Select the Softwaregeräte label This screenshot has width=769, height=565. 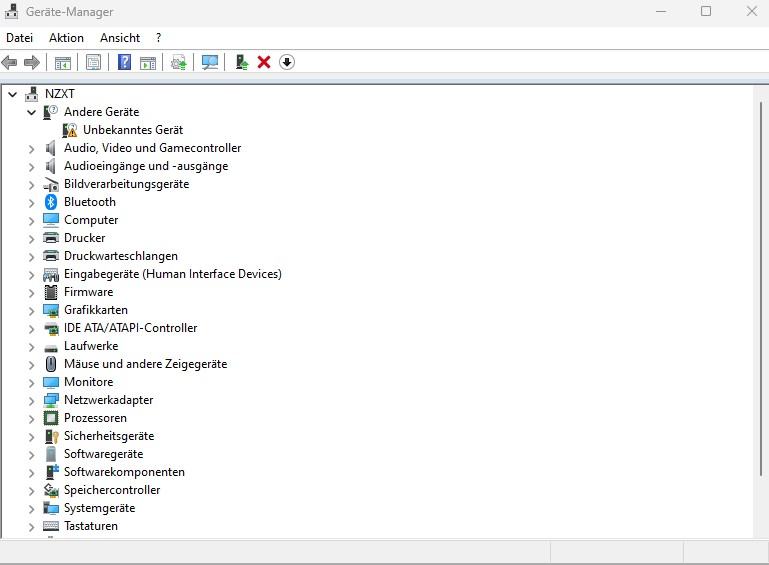coord(103,454)
